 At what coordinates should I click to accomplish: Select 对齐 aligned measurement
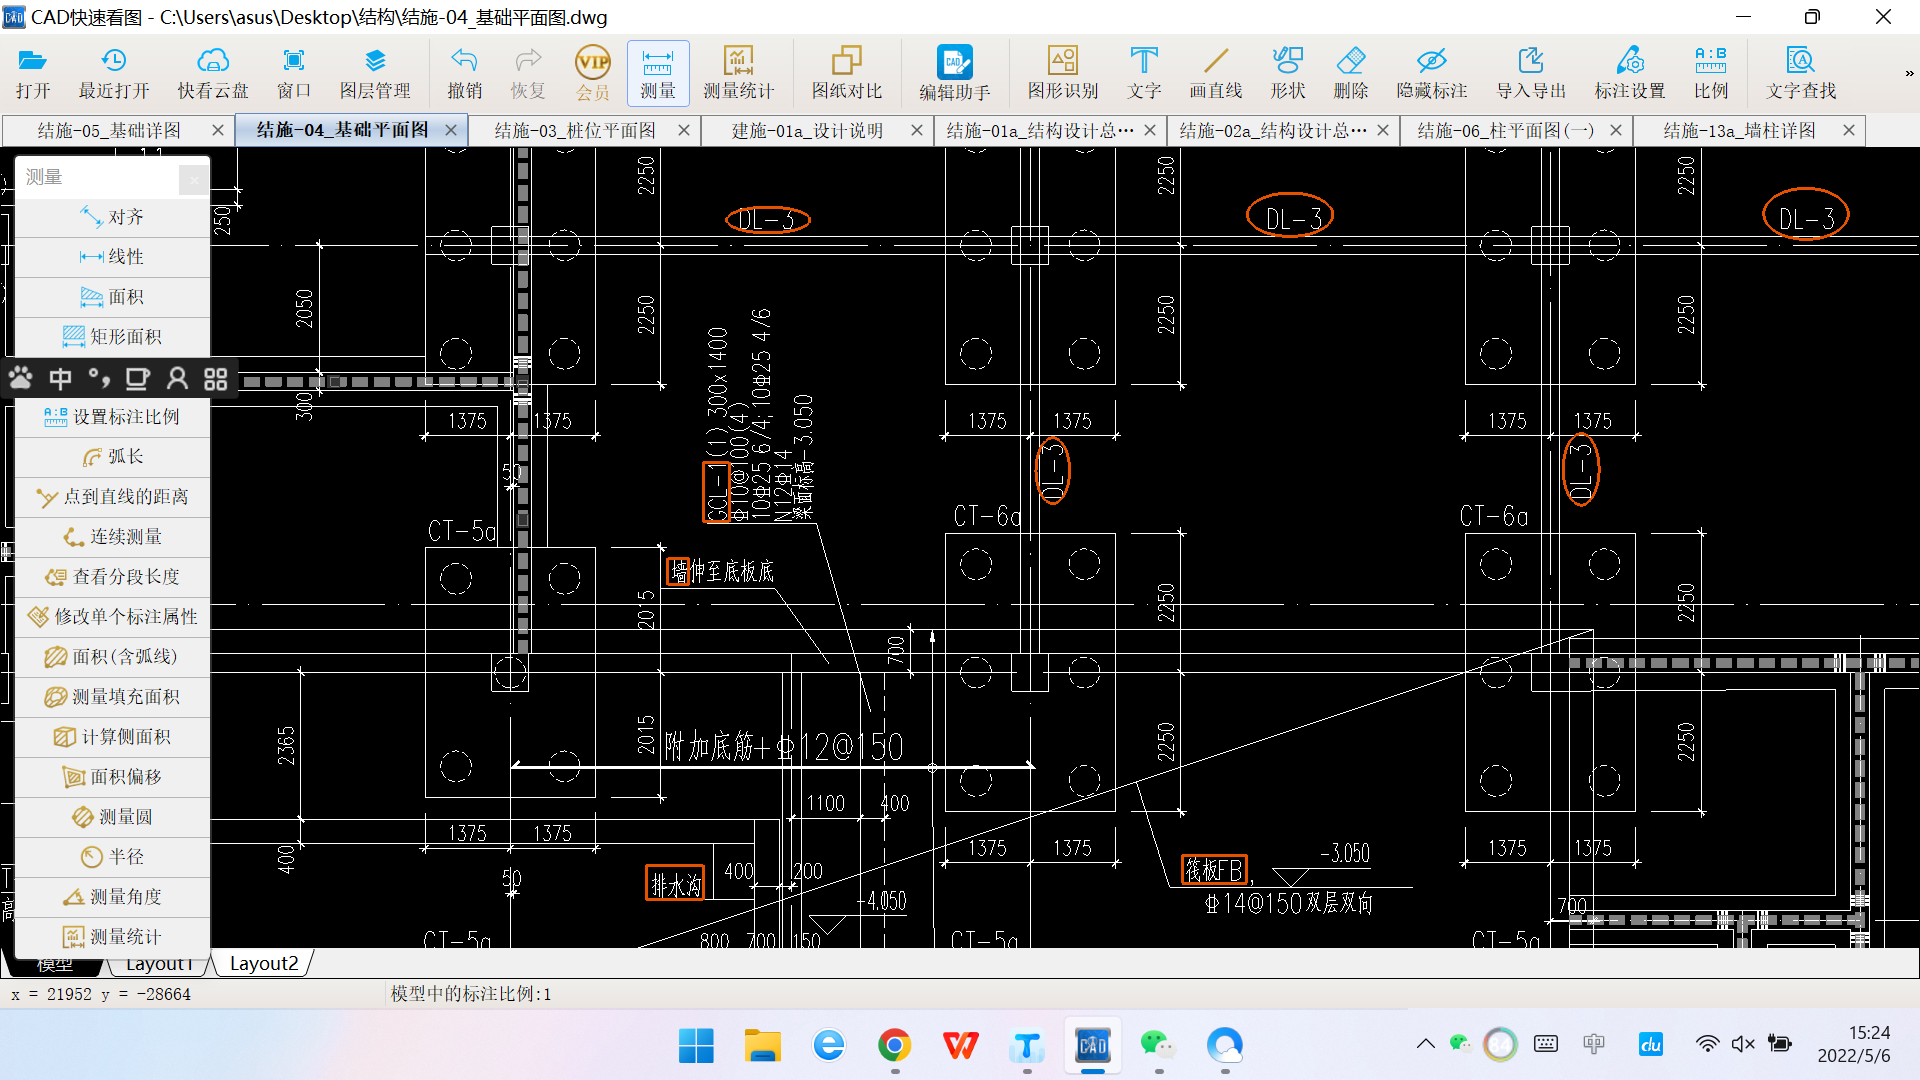(x=112, y=217)
